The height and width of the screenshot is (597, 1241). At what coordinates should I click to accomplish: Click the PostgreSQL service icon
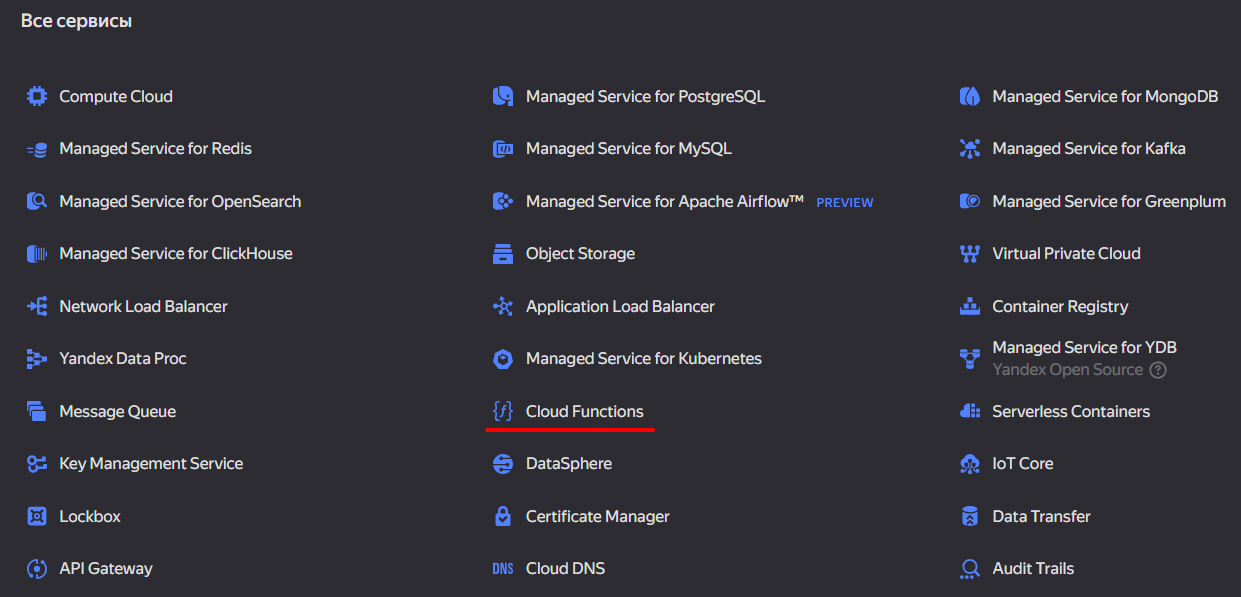(x=503, y=96)
